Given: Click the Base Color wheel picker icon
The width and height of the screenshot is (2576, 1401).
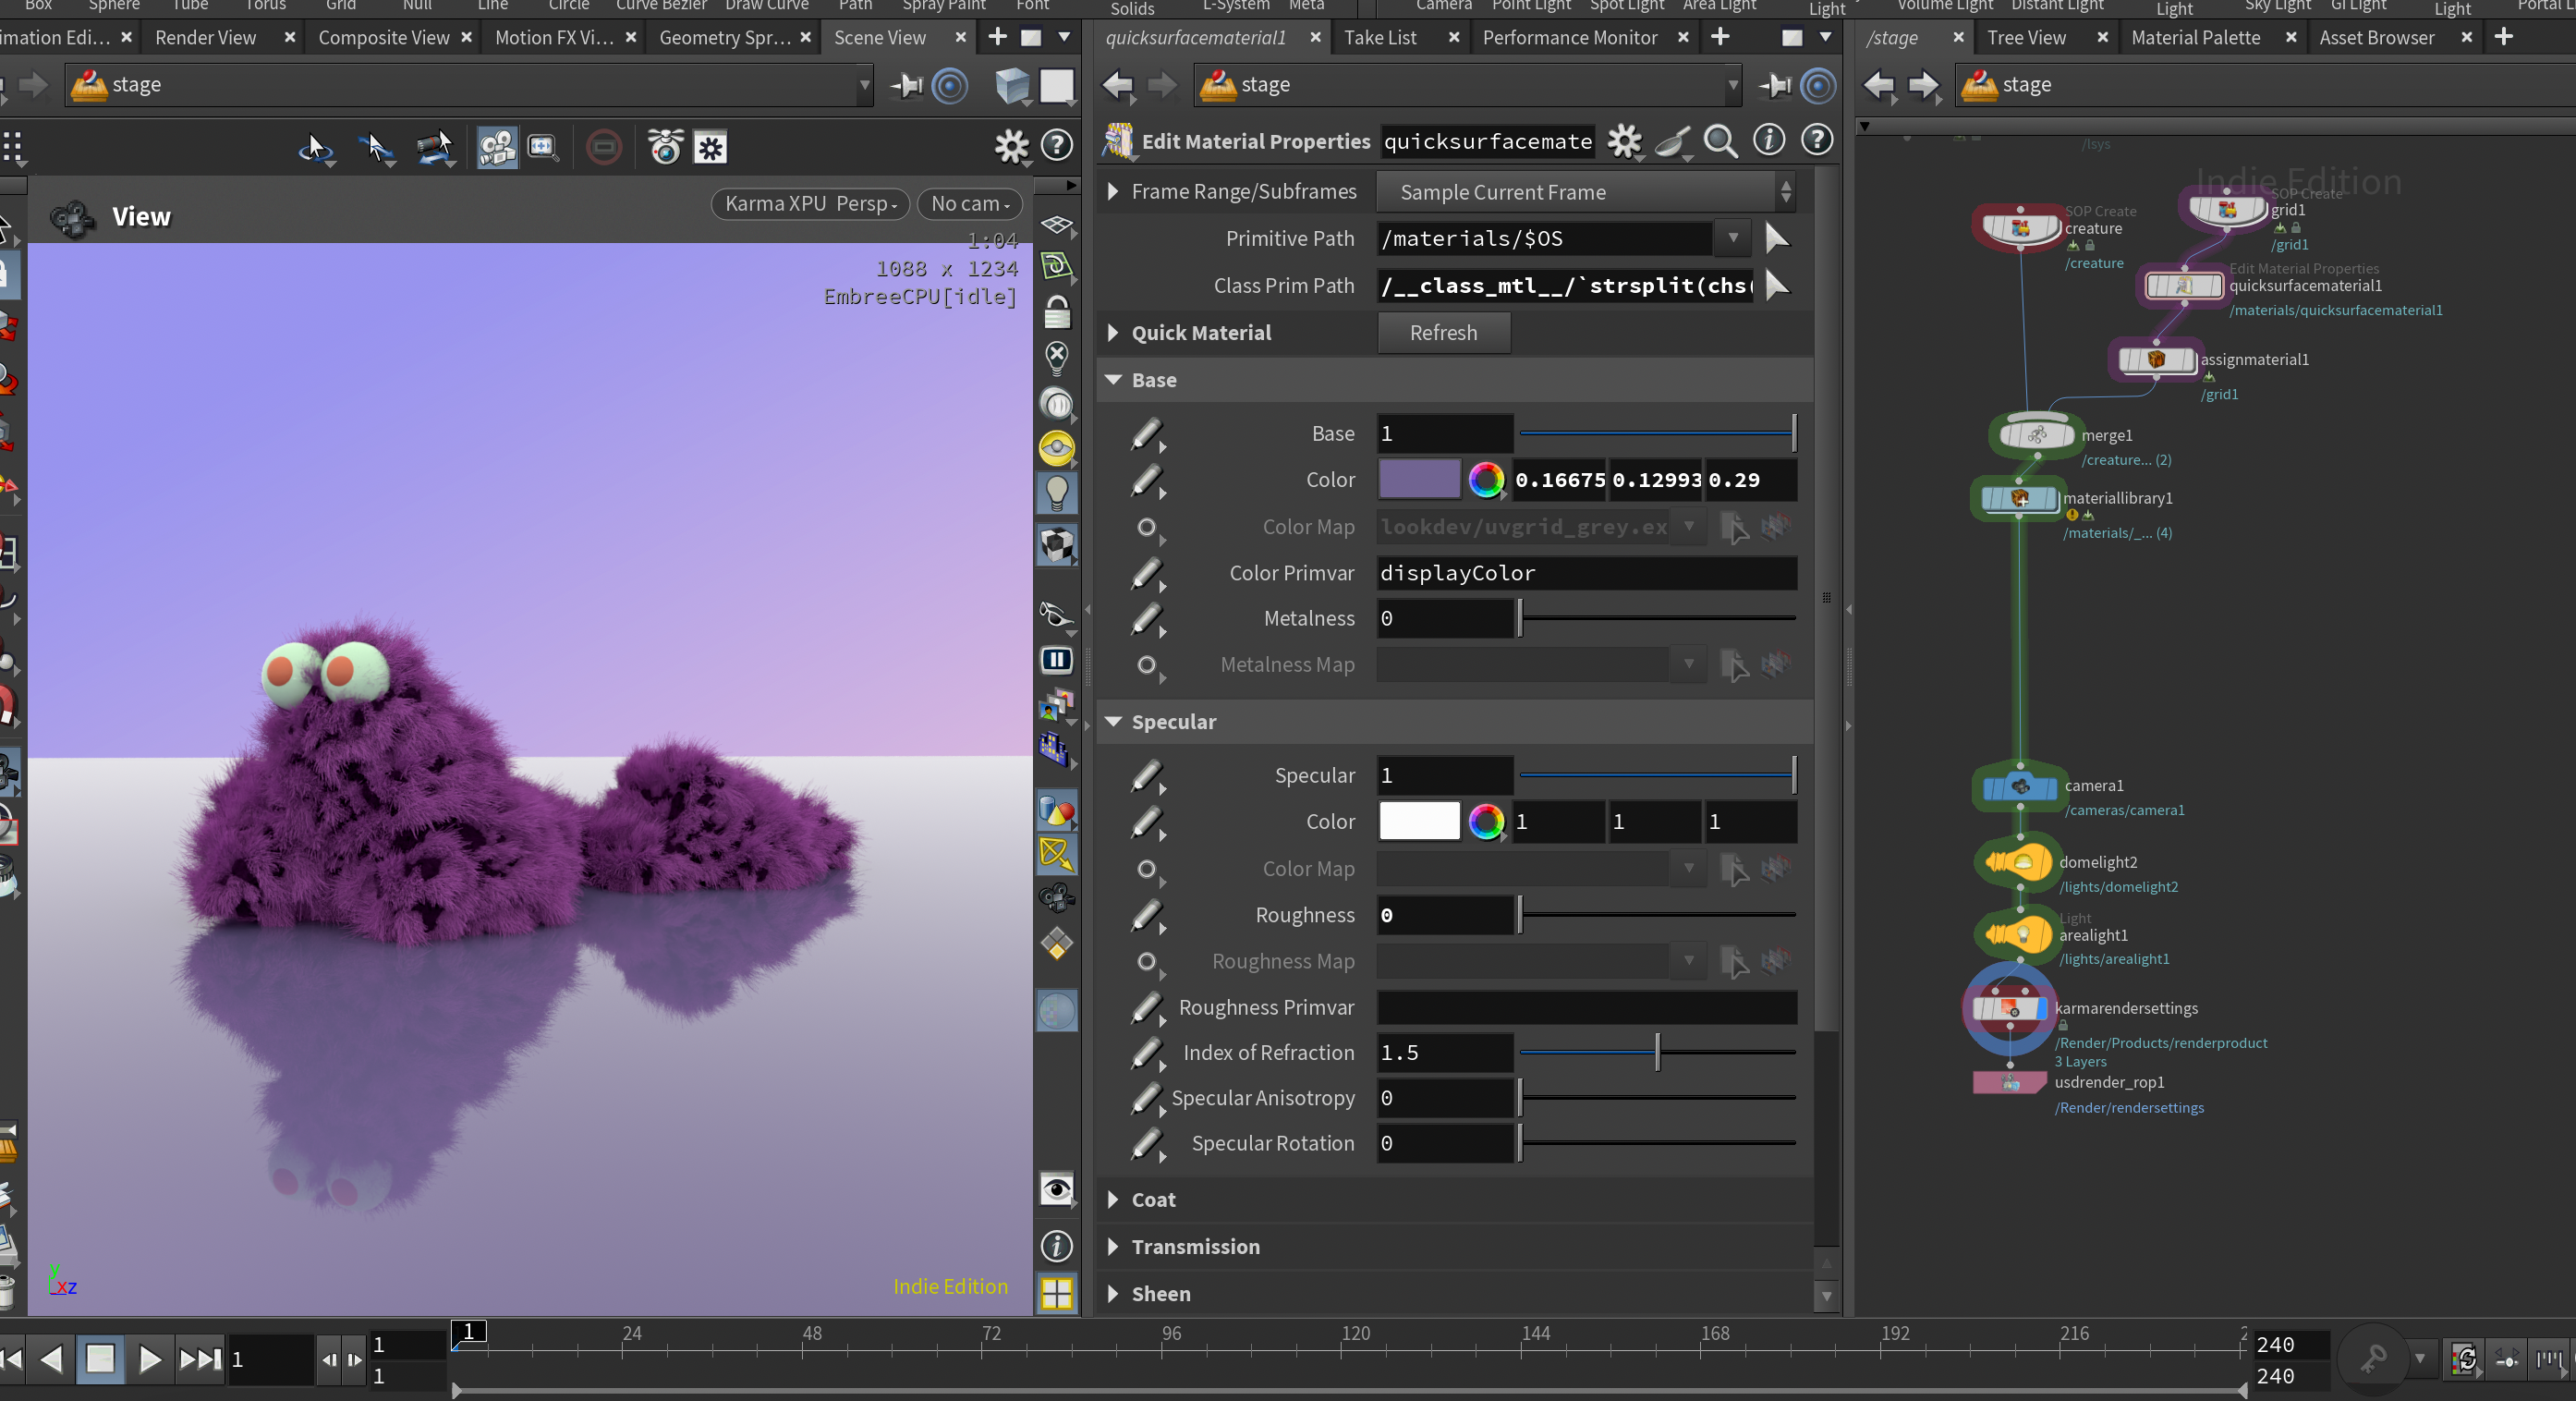Looking at the screenshot, I should tap(1486, 480).
